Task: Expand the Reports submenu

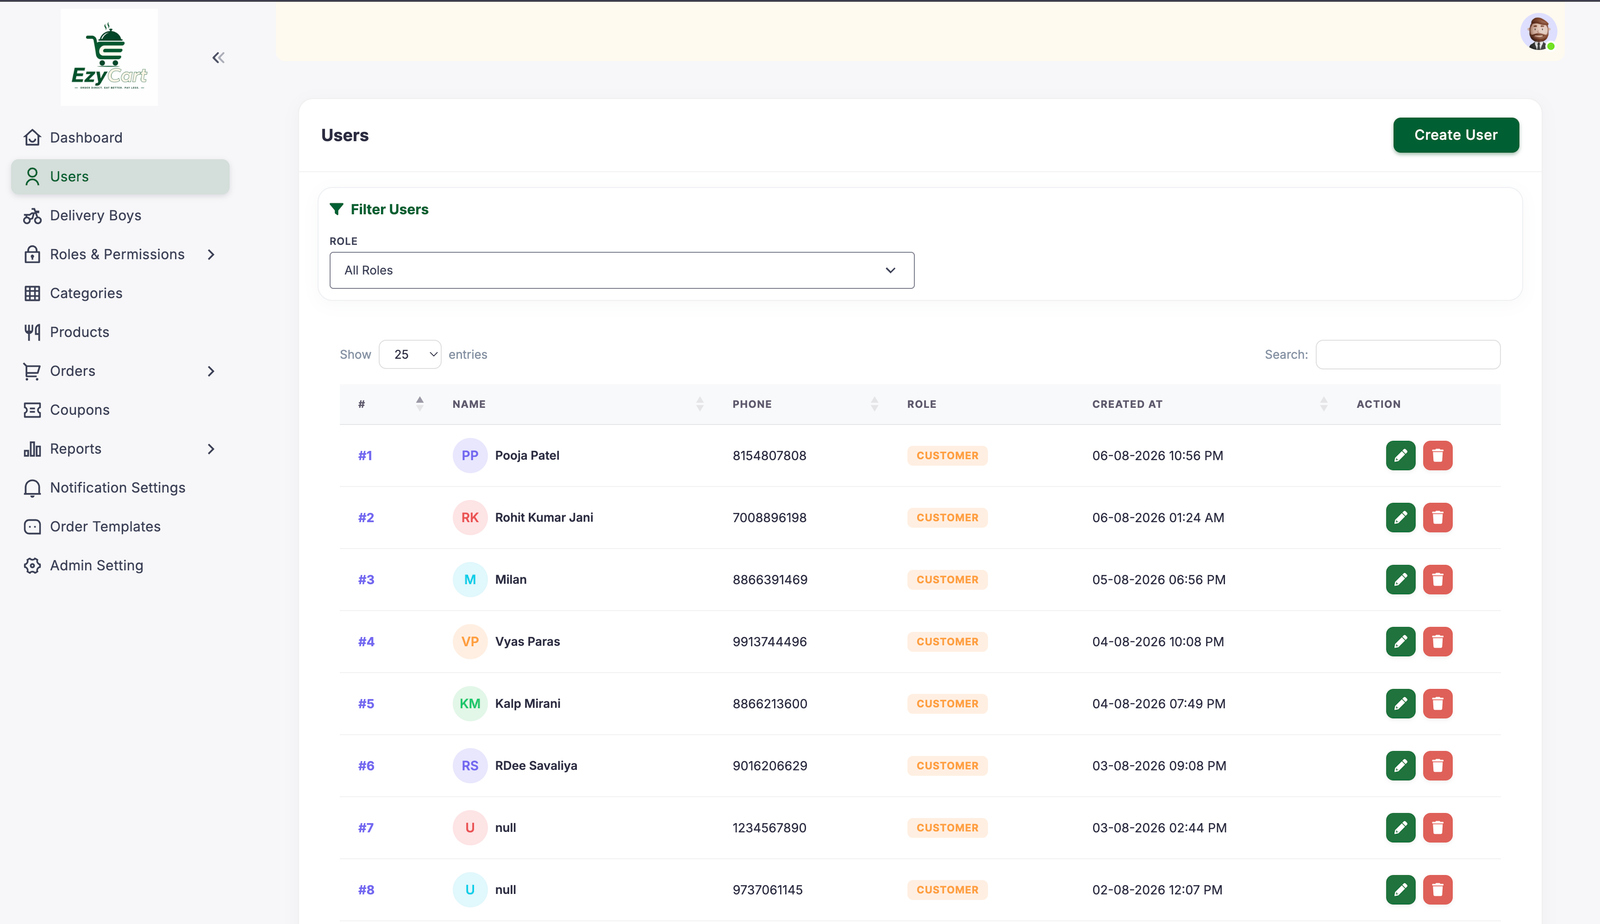Action: point(211,449)
